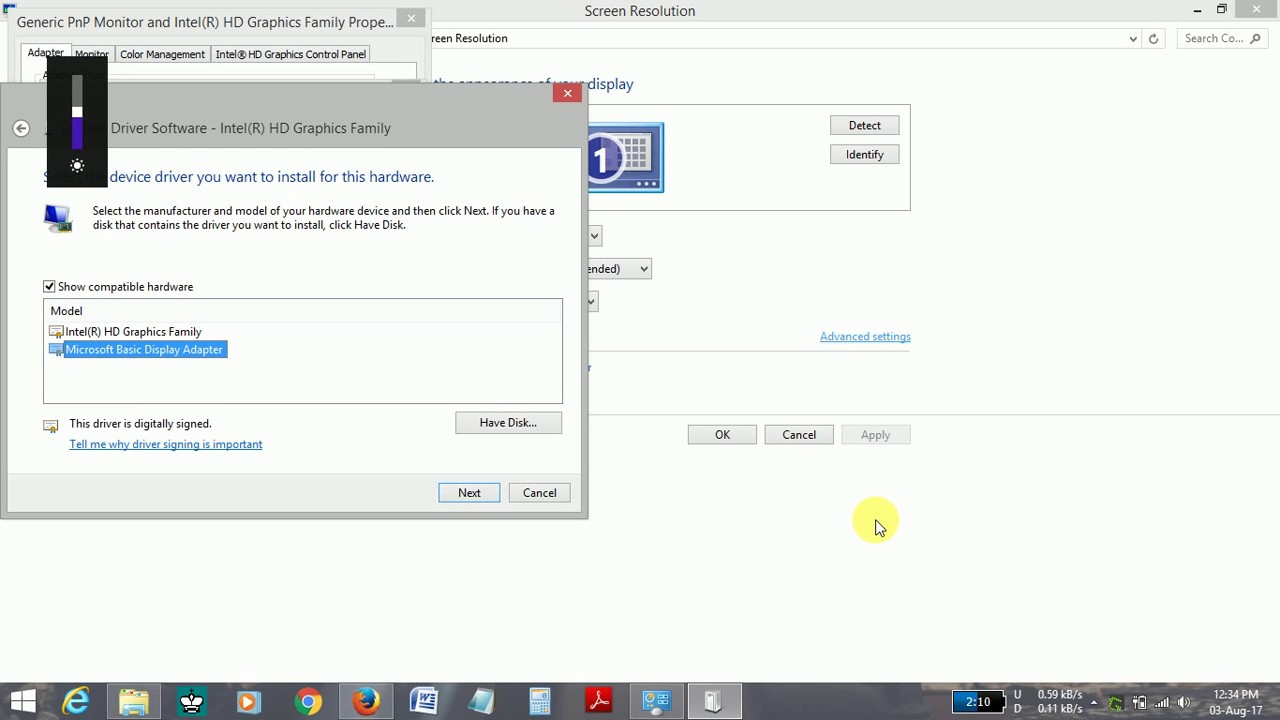The width and height of the screenshot is (1280, 720).
Task: Click the Intel(R) HD Graphics Family driver icon
Action: click(x=56, y=332)
